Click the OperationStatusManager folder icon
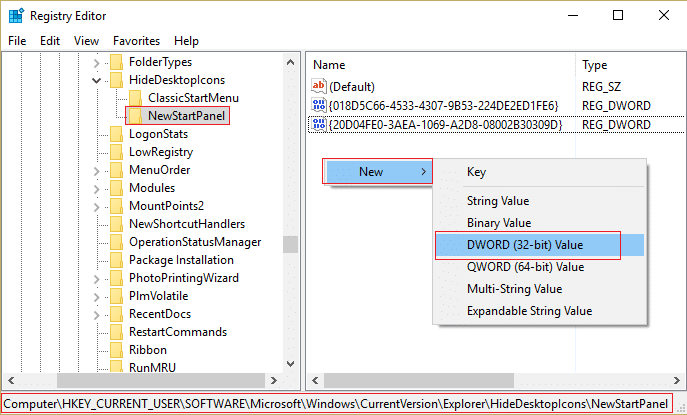Viewport: 687px width, 415px height. pyautogui.click(x=117, y=242)
